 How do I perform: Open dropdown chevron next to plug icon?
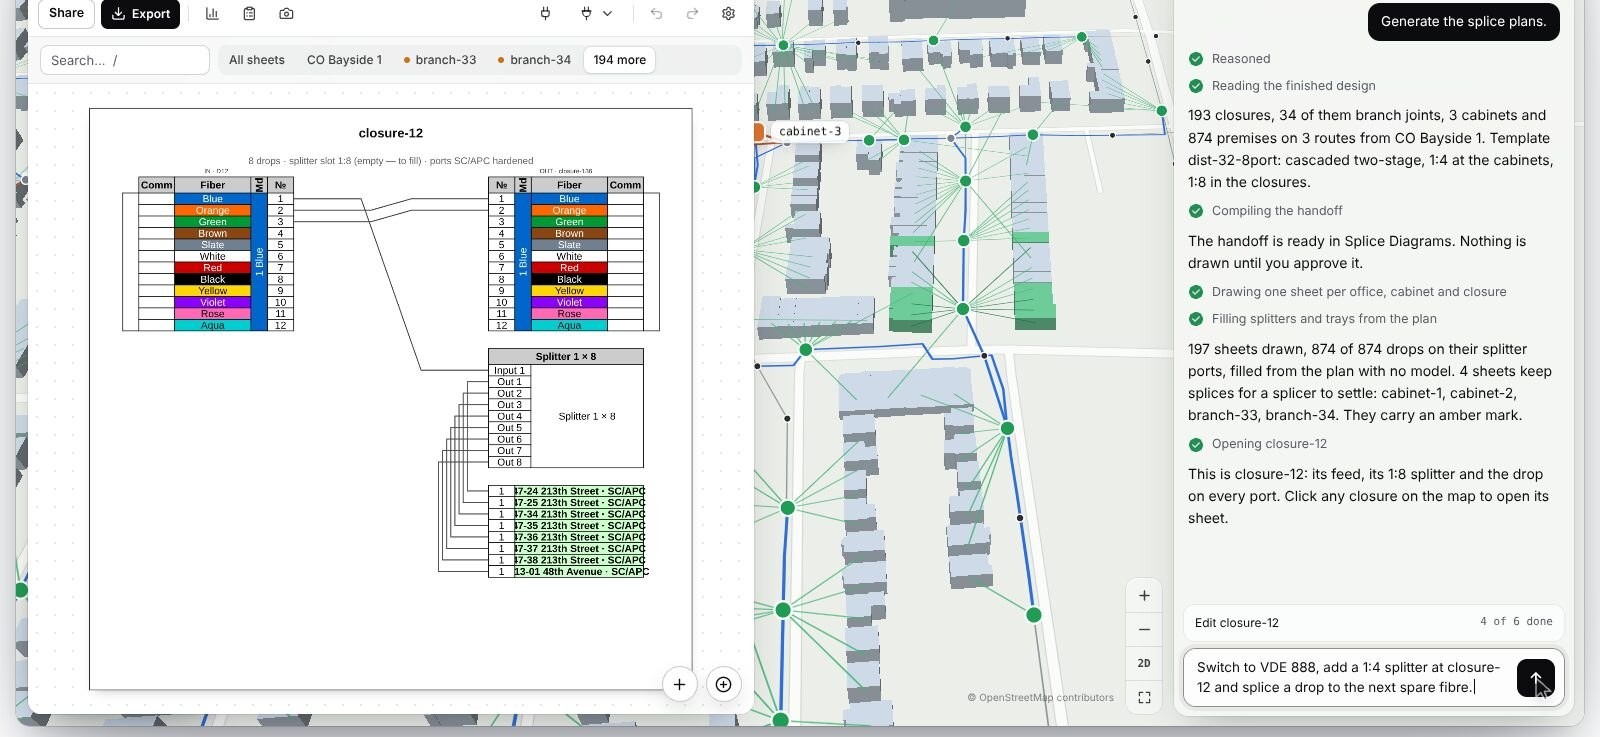click(607, 14)
